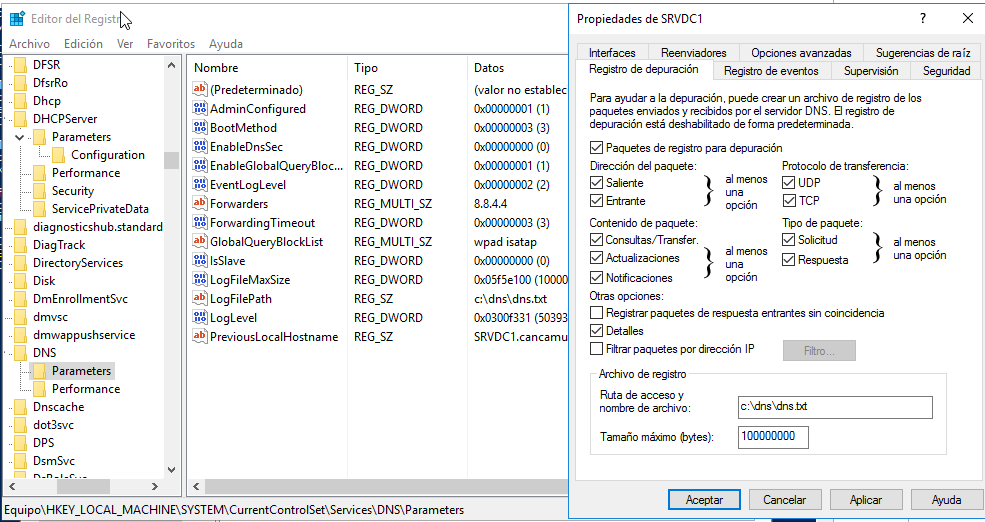985x522 pixels.
Task: Click the Aceptar button
Action: (704, 499)
